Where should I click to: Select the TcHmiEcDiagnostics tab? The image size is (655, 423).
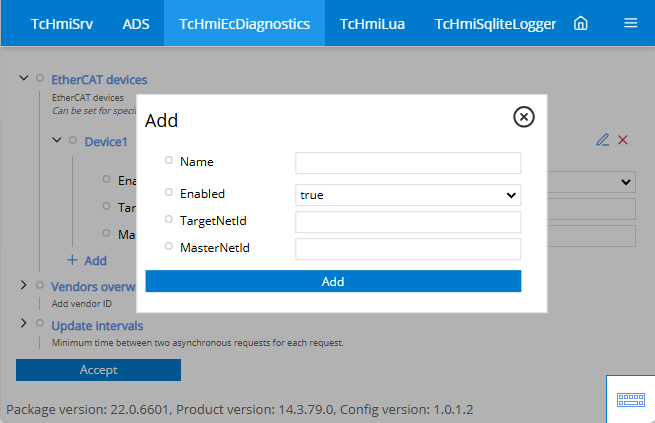(x=244, y=24)
